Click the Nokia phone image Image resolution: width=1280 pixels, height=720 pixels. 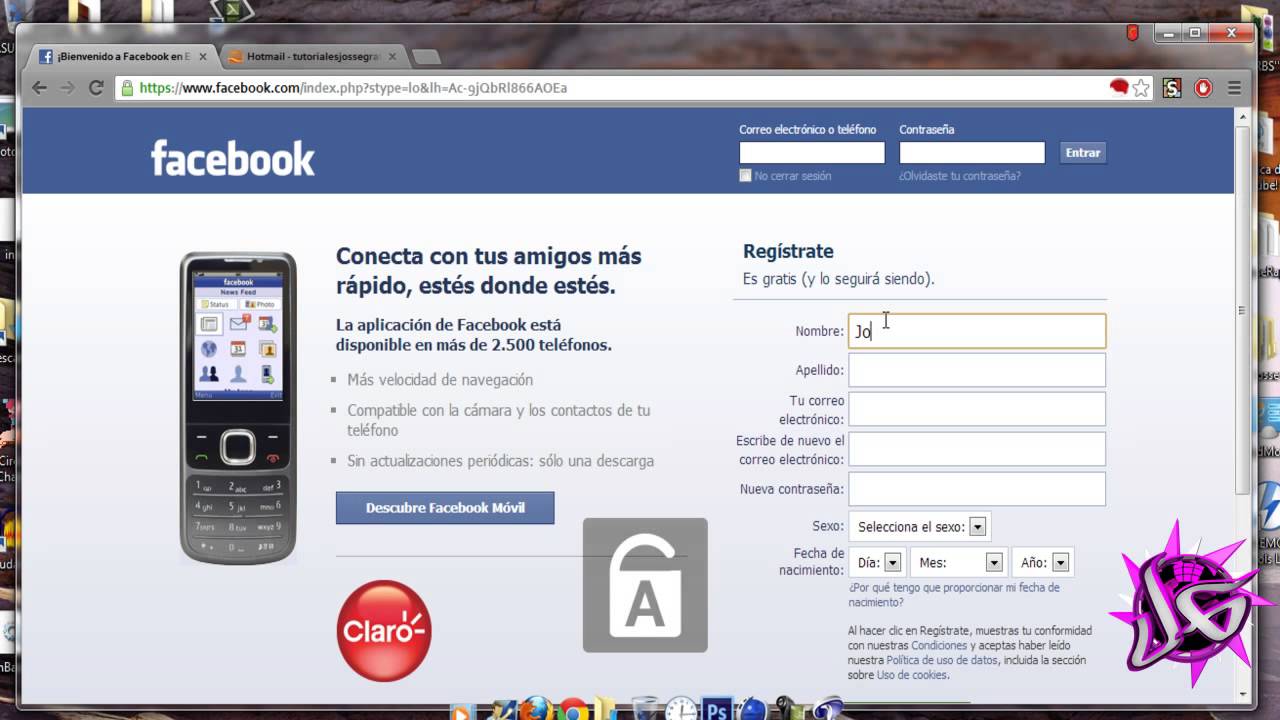tap(238, 408)
